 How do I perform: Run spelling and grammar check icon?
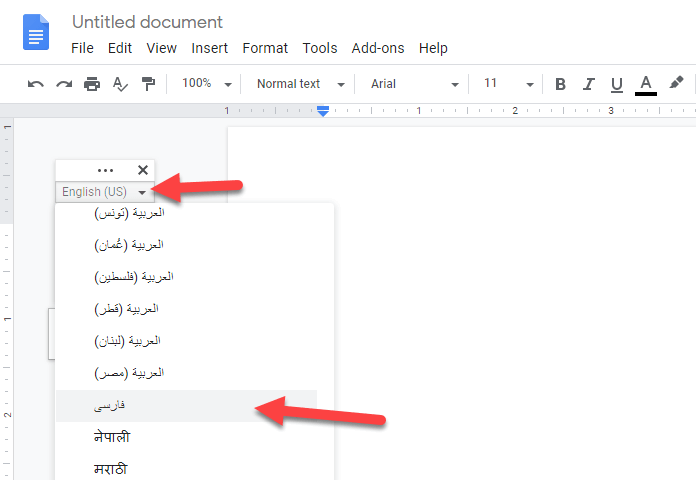[120, 83]
